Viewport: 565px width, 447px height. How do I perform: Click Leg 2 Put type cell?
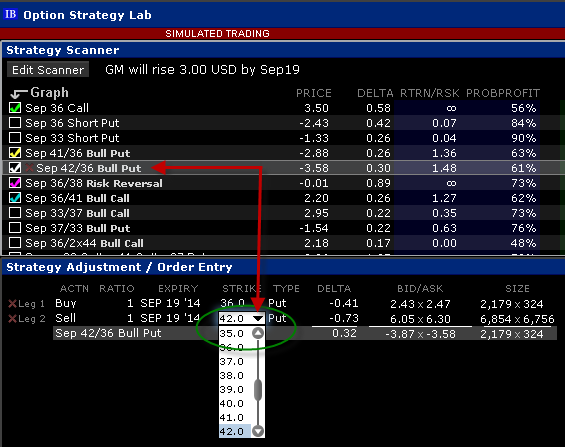click(277, 318)
